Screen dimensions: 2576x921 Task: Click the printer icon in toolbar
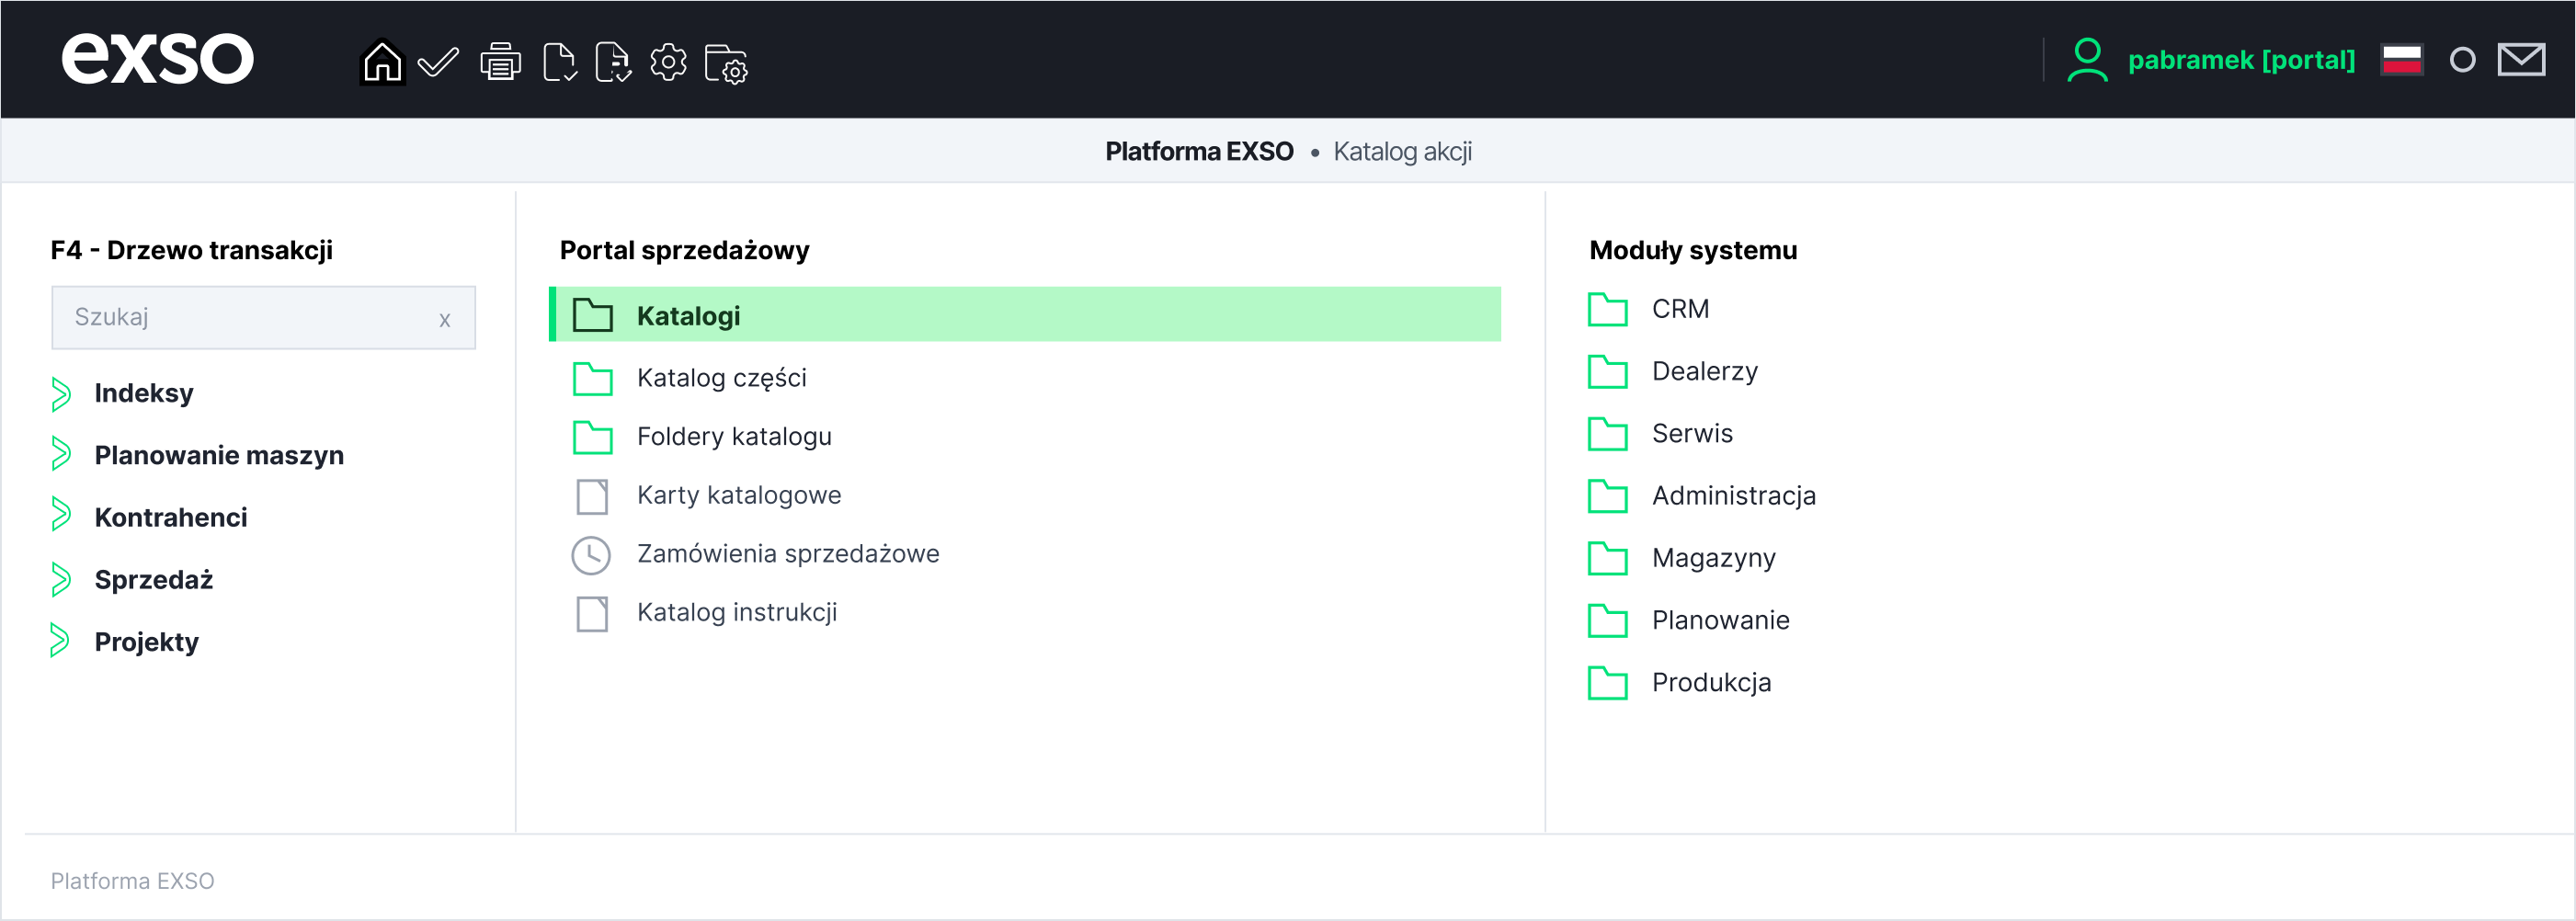pyautogui.click(x=500, y=62)
